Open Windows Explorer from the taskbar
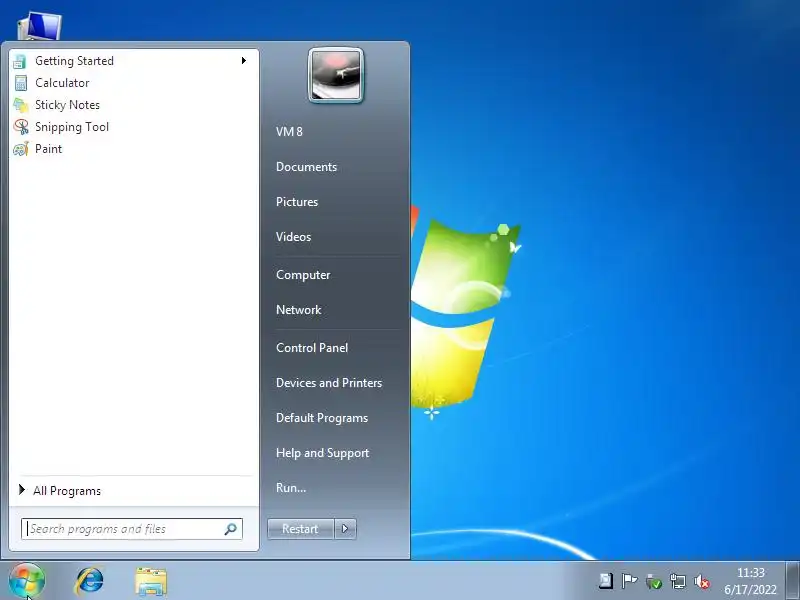The height and width of the screenshot is (600, 800). (151, 582)
